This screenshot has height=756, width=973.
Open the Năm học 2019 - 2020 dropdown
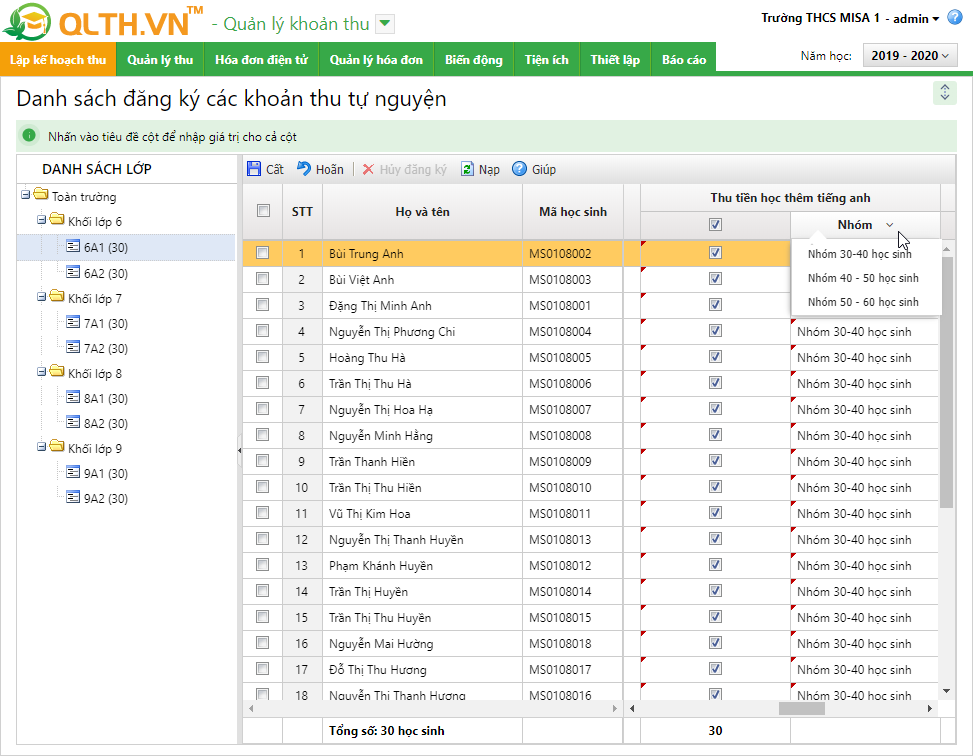910,56
